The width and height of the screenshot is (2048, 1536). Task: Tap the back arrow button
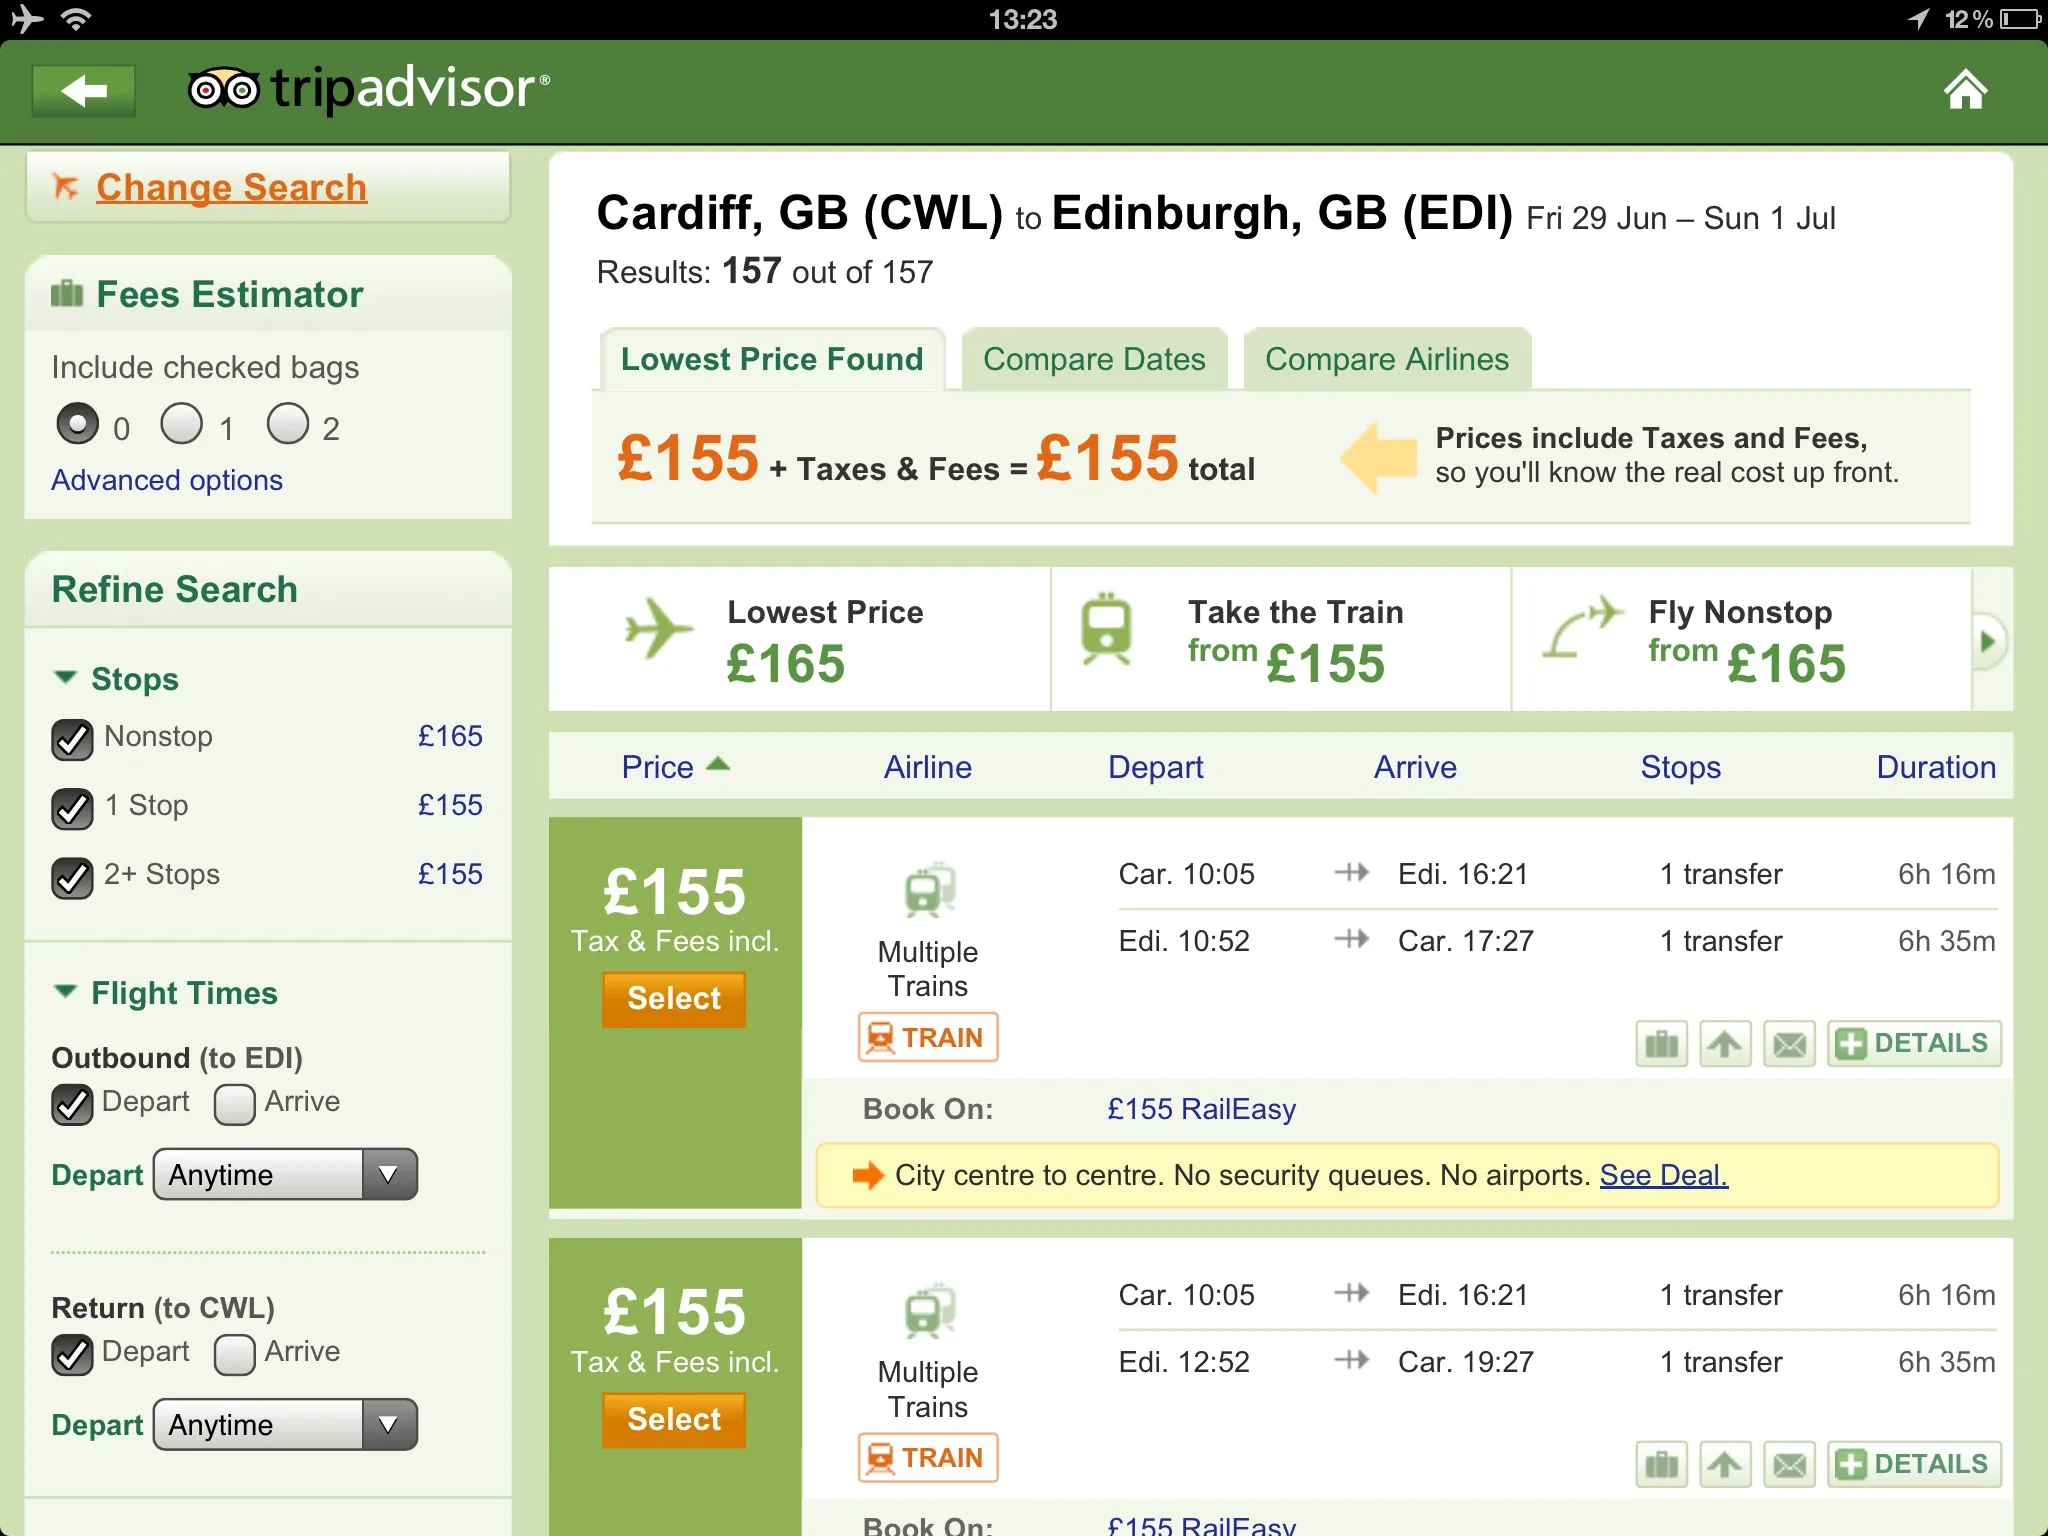84,92
